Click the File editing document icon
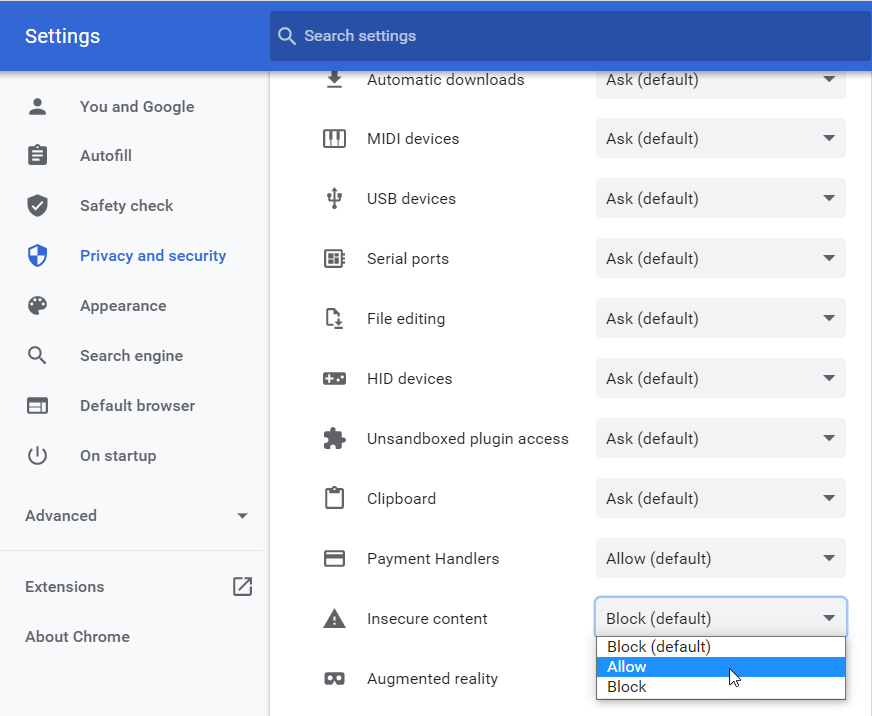This screenshot has width=872, height=716. pos(334,319)
